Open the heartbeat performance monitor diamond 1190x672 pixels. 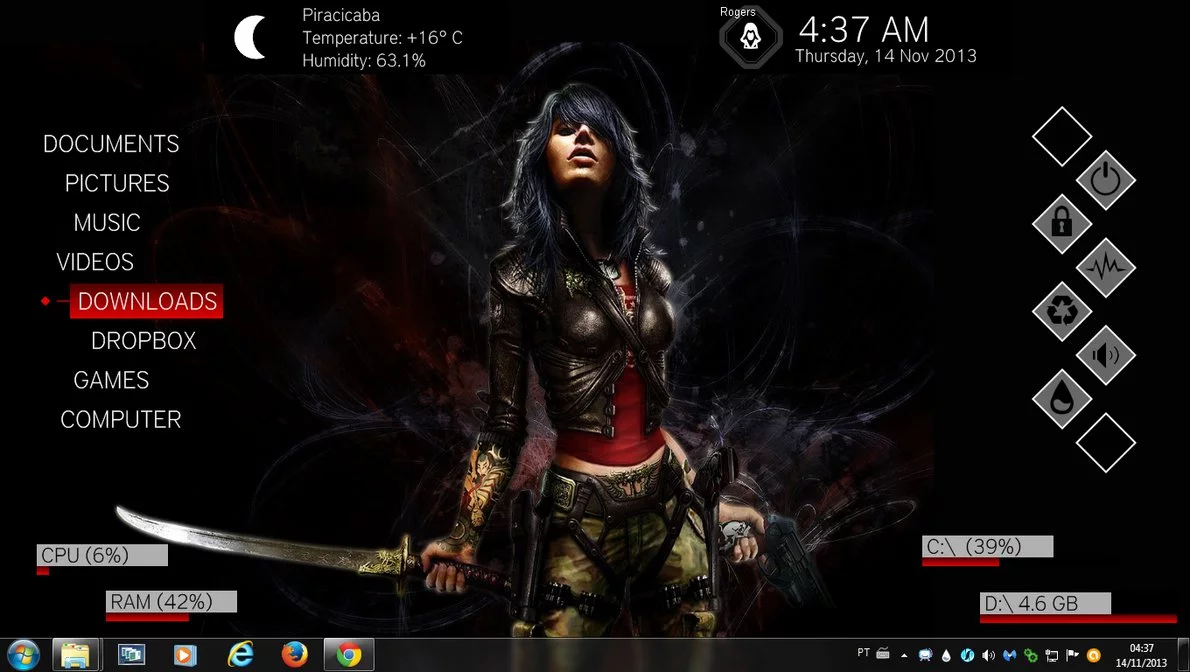(x=1106, y=268)
